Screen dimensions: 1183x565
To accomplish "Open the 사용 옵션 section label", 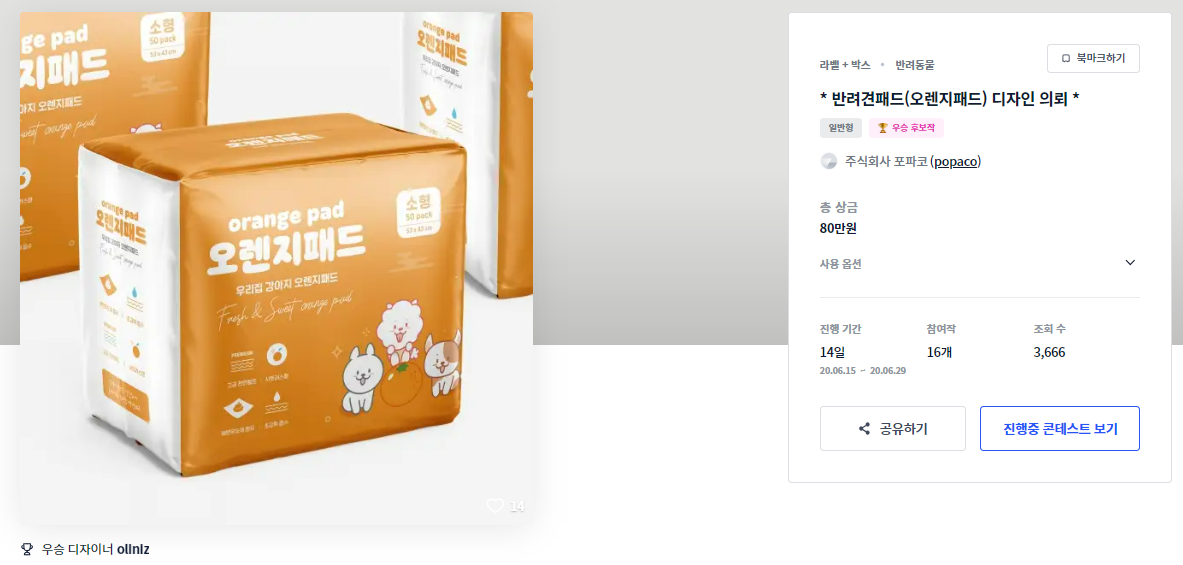I will click(840, 264).
